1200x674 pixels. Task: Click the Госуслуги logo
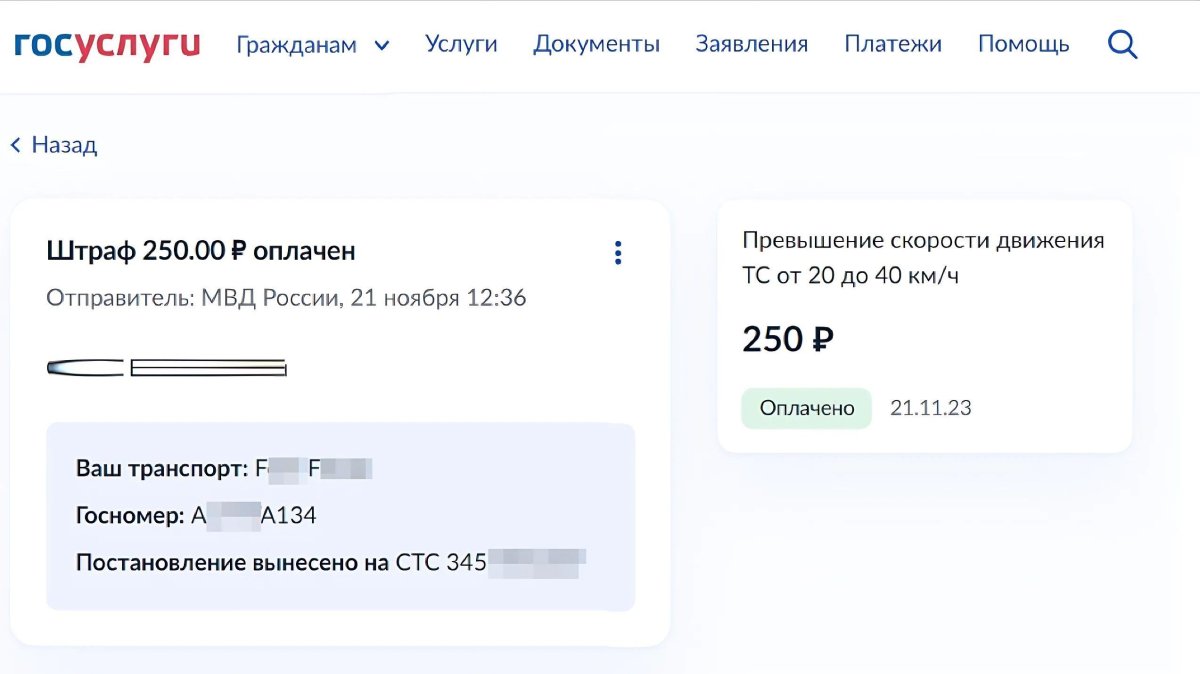[106, 45]
